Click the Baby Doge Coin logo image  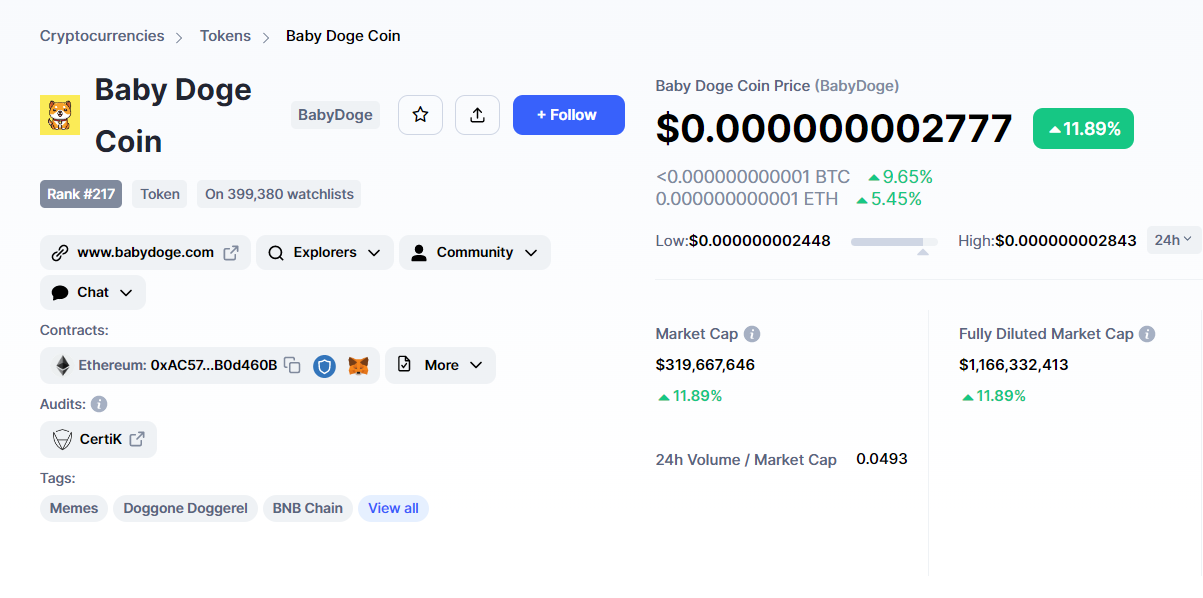click(x=60, y=115)
